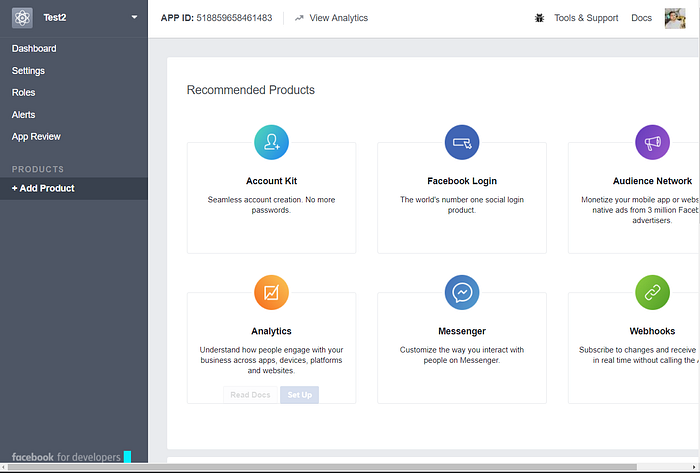
Task: Open the Docs link
Action: [x=641, y=18]
